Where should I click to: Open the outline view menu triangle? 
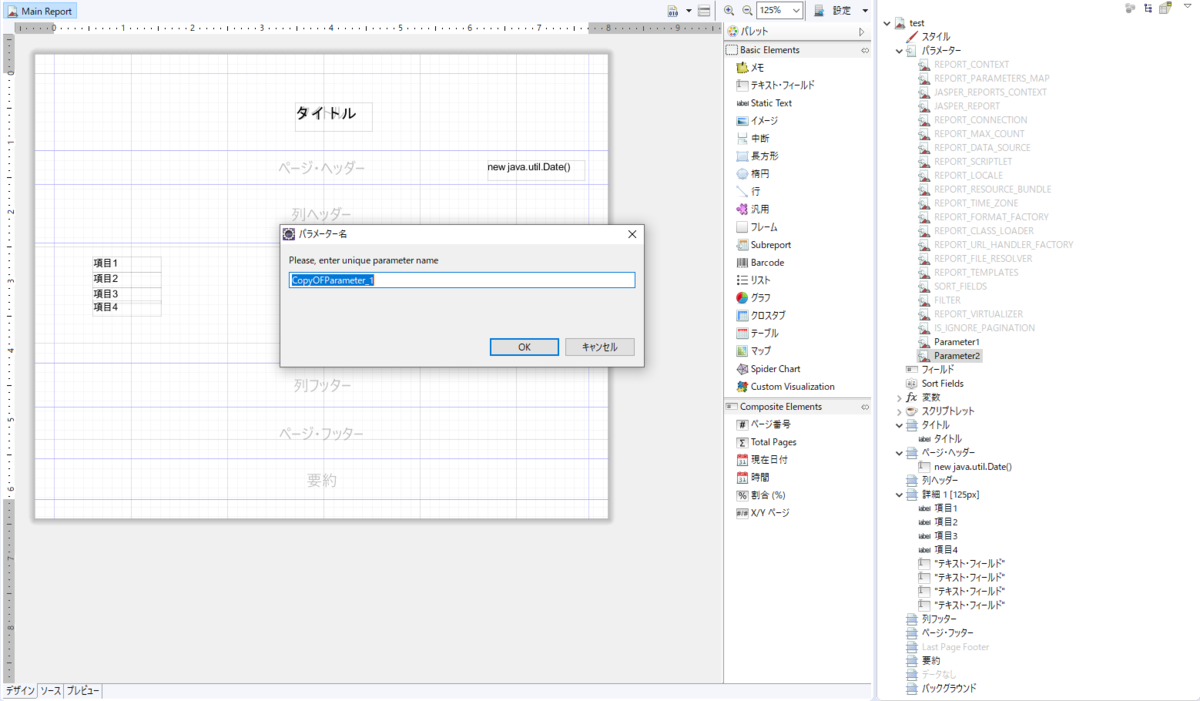coord(1187,8)
